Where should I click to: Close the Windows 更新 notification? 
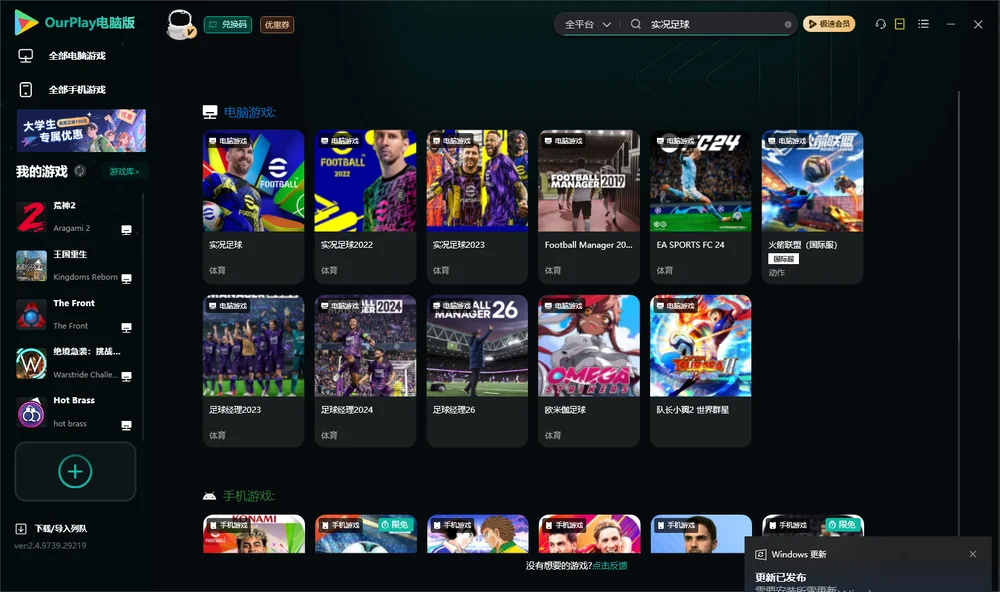[x=973, y=554]
